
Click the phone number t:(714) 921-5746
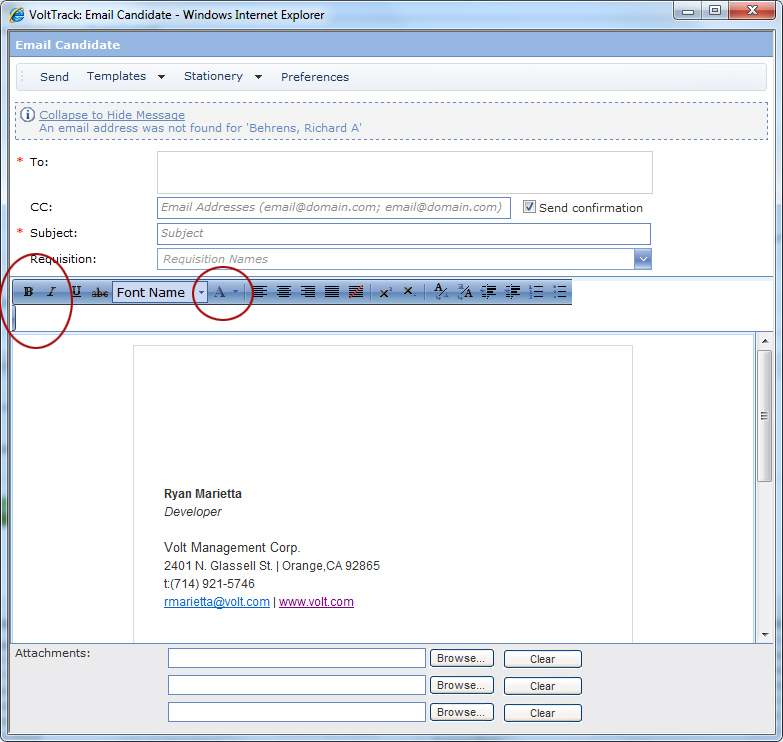tap(209, 584)
